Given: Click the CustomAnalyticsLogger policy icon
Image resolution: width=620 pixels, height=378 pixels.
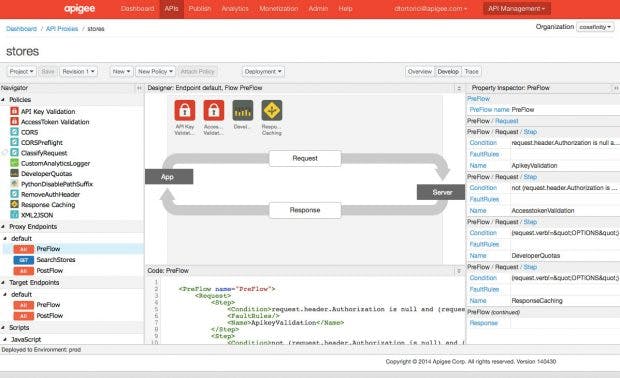Looking at the screenshot, I should point(14,163).
